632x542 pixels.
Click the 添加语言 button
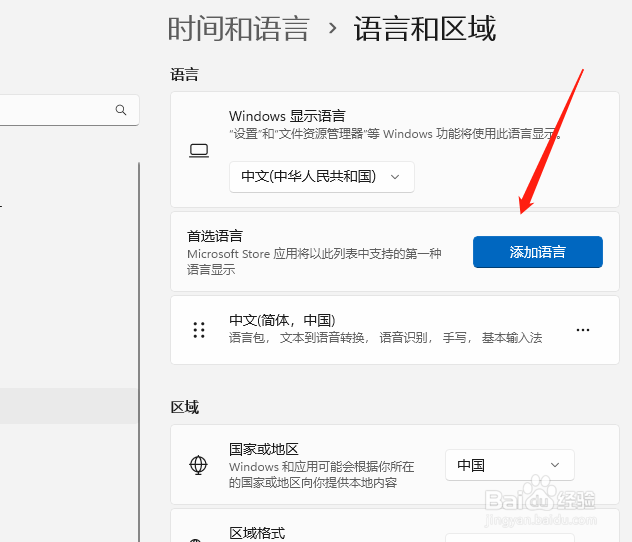coord(538,252)
